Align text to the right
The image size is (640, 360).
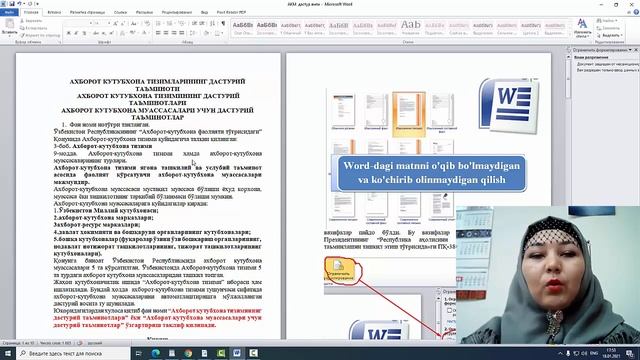coord(173,33)
